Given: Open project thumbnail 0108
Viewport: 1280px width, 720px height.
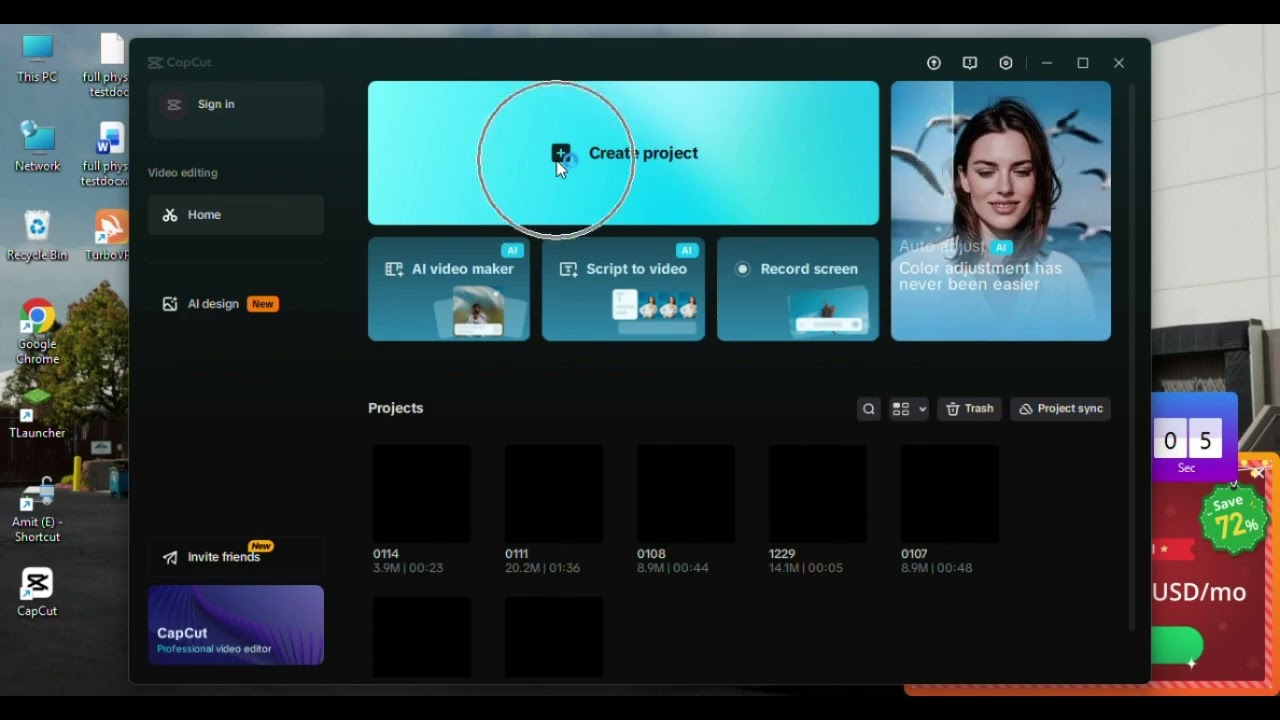Looking at the screenshot, I should pyautogui.click(x=686, y=494).
